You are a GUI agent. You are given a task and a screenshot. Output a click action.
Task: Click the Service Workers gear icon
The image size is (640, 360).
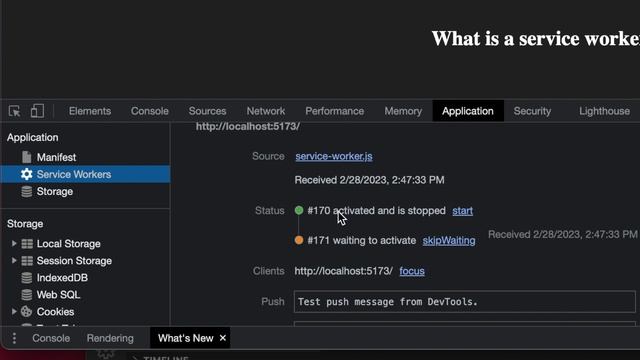click(x=27, y=174)
